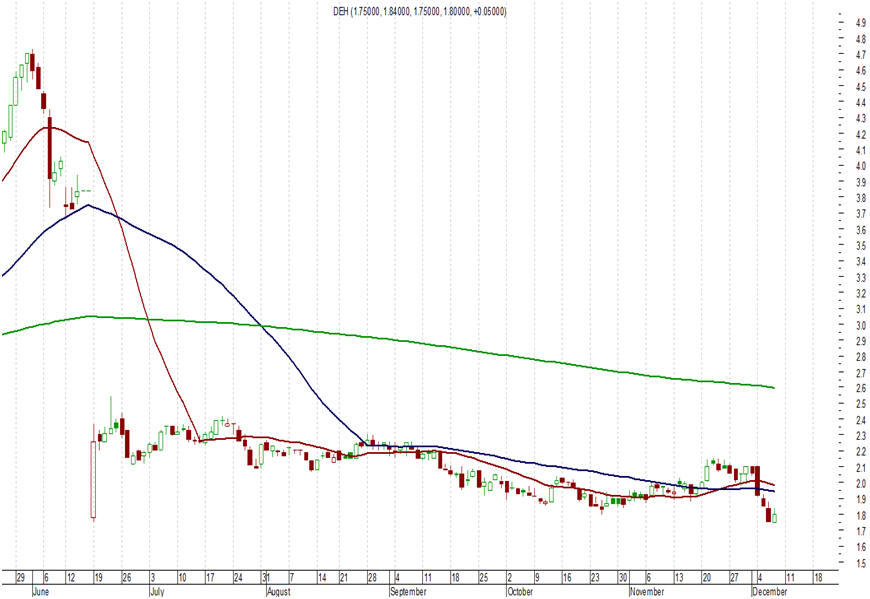Select the 2.4 price axis label

861,420
